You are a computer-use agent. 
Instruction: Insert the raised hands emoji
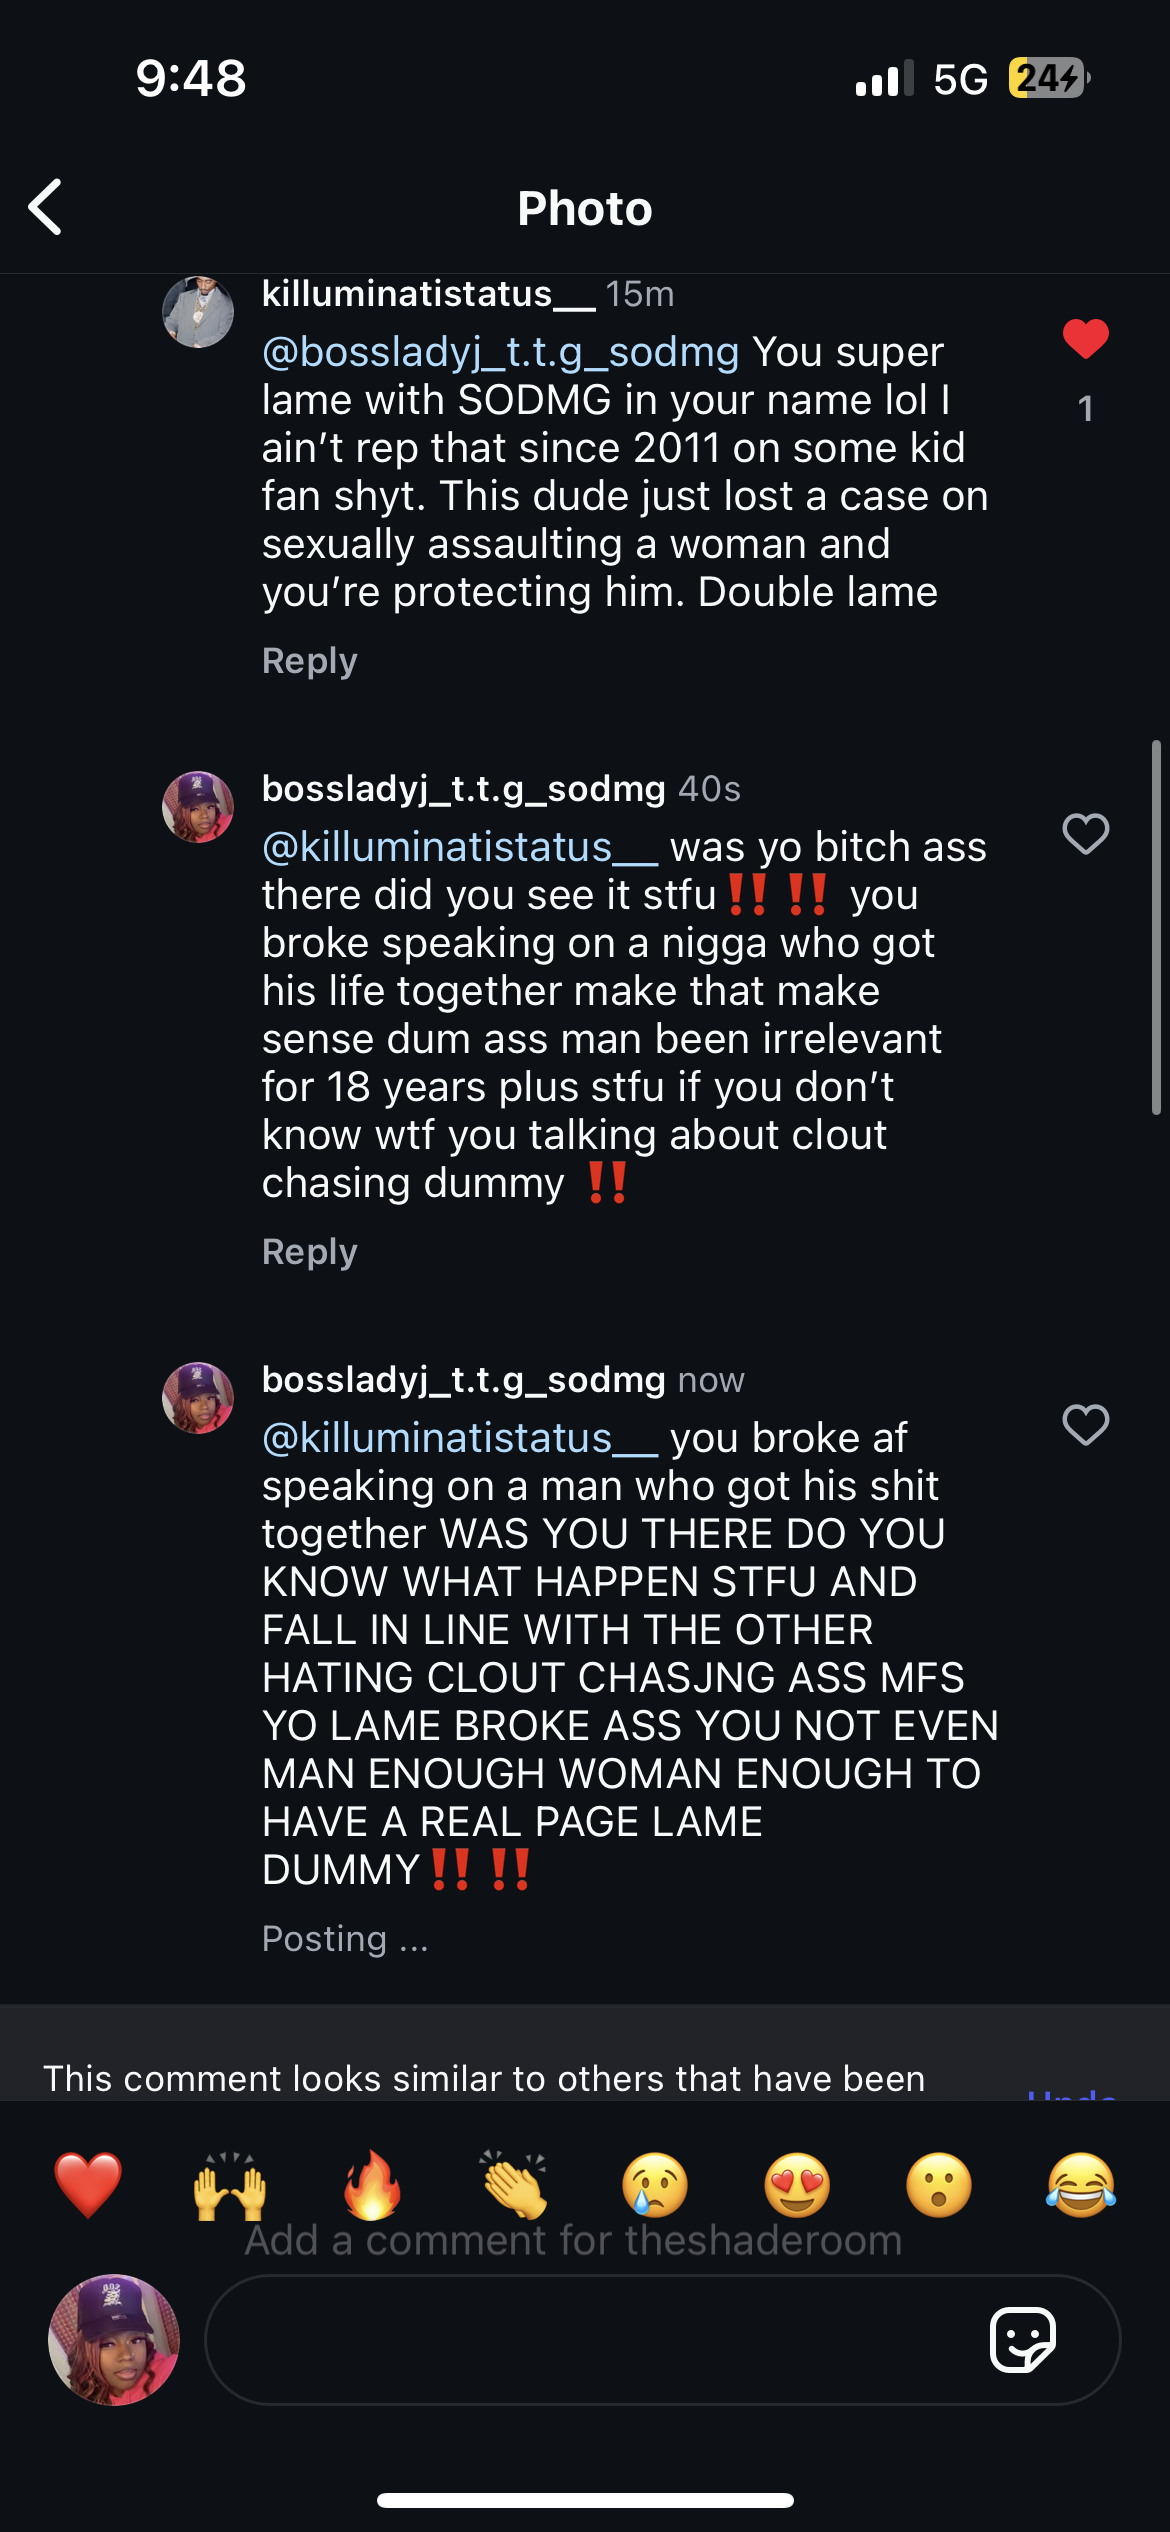(230, 2184)
